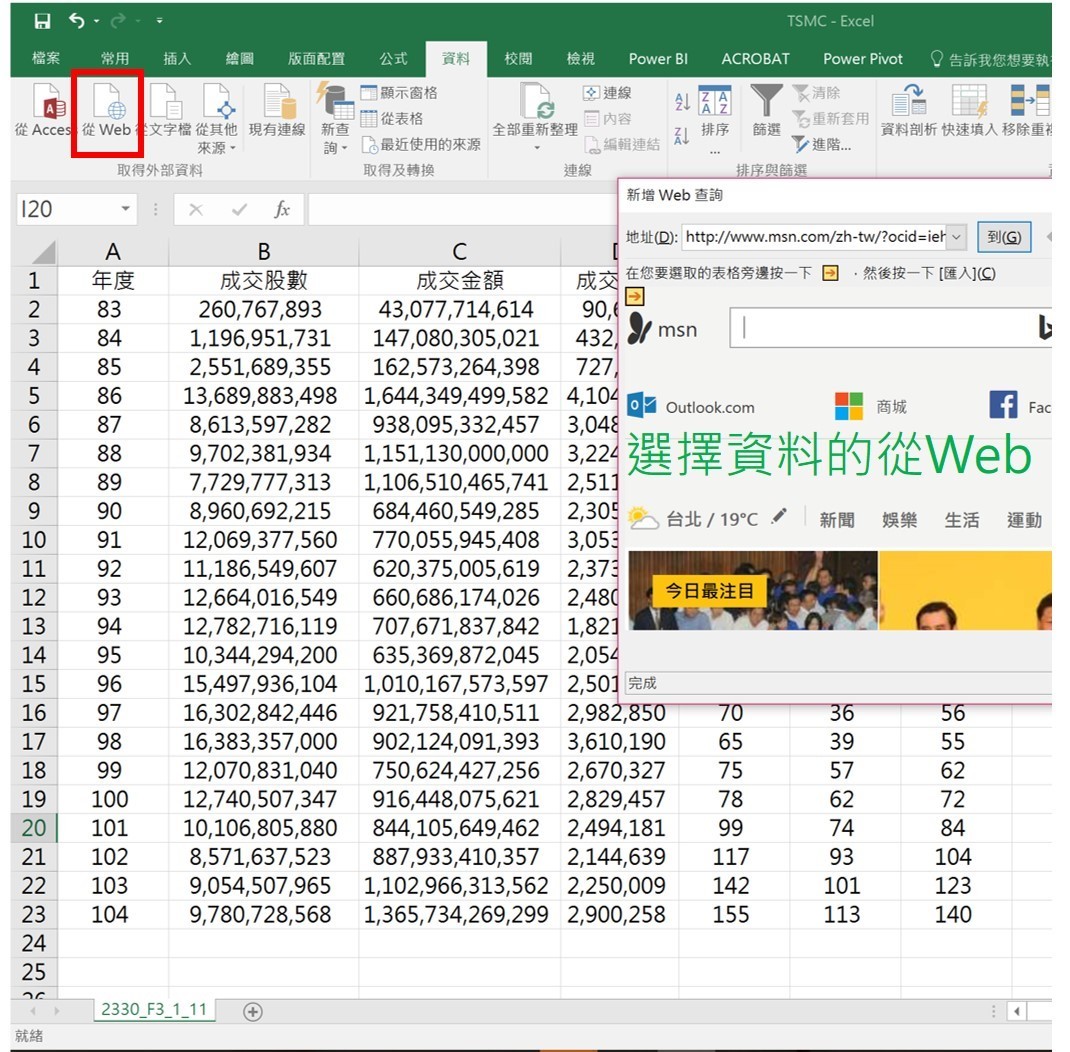Switch to the Power BI tab

[x=658, y=59]
